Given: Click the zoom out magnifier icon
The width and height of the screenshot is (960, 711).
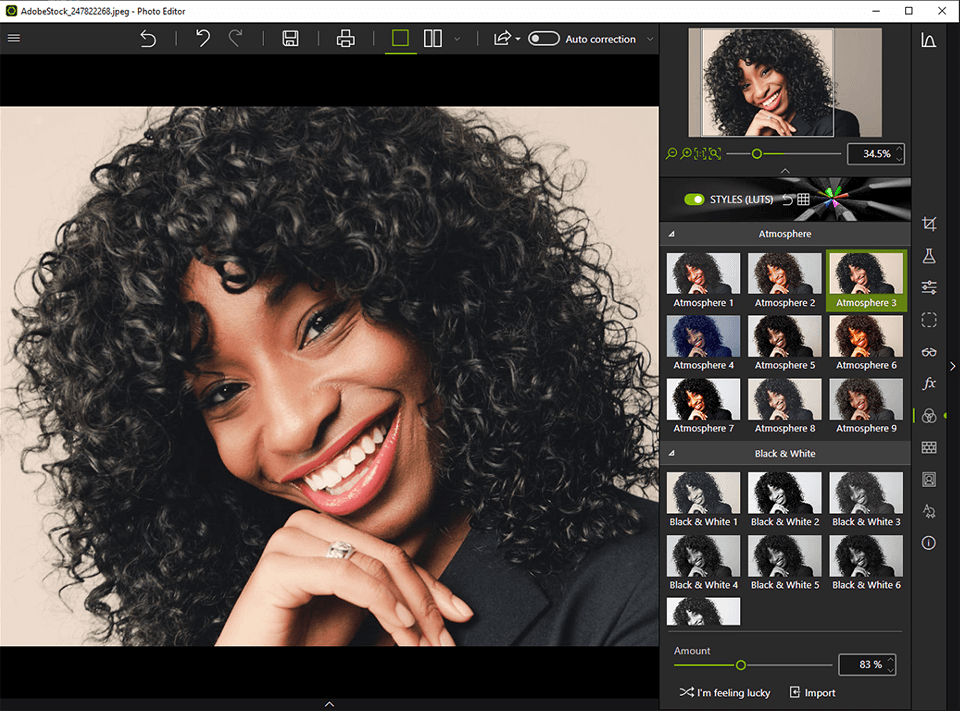Looking at the screenshot, I should [672, 154].
